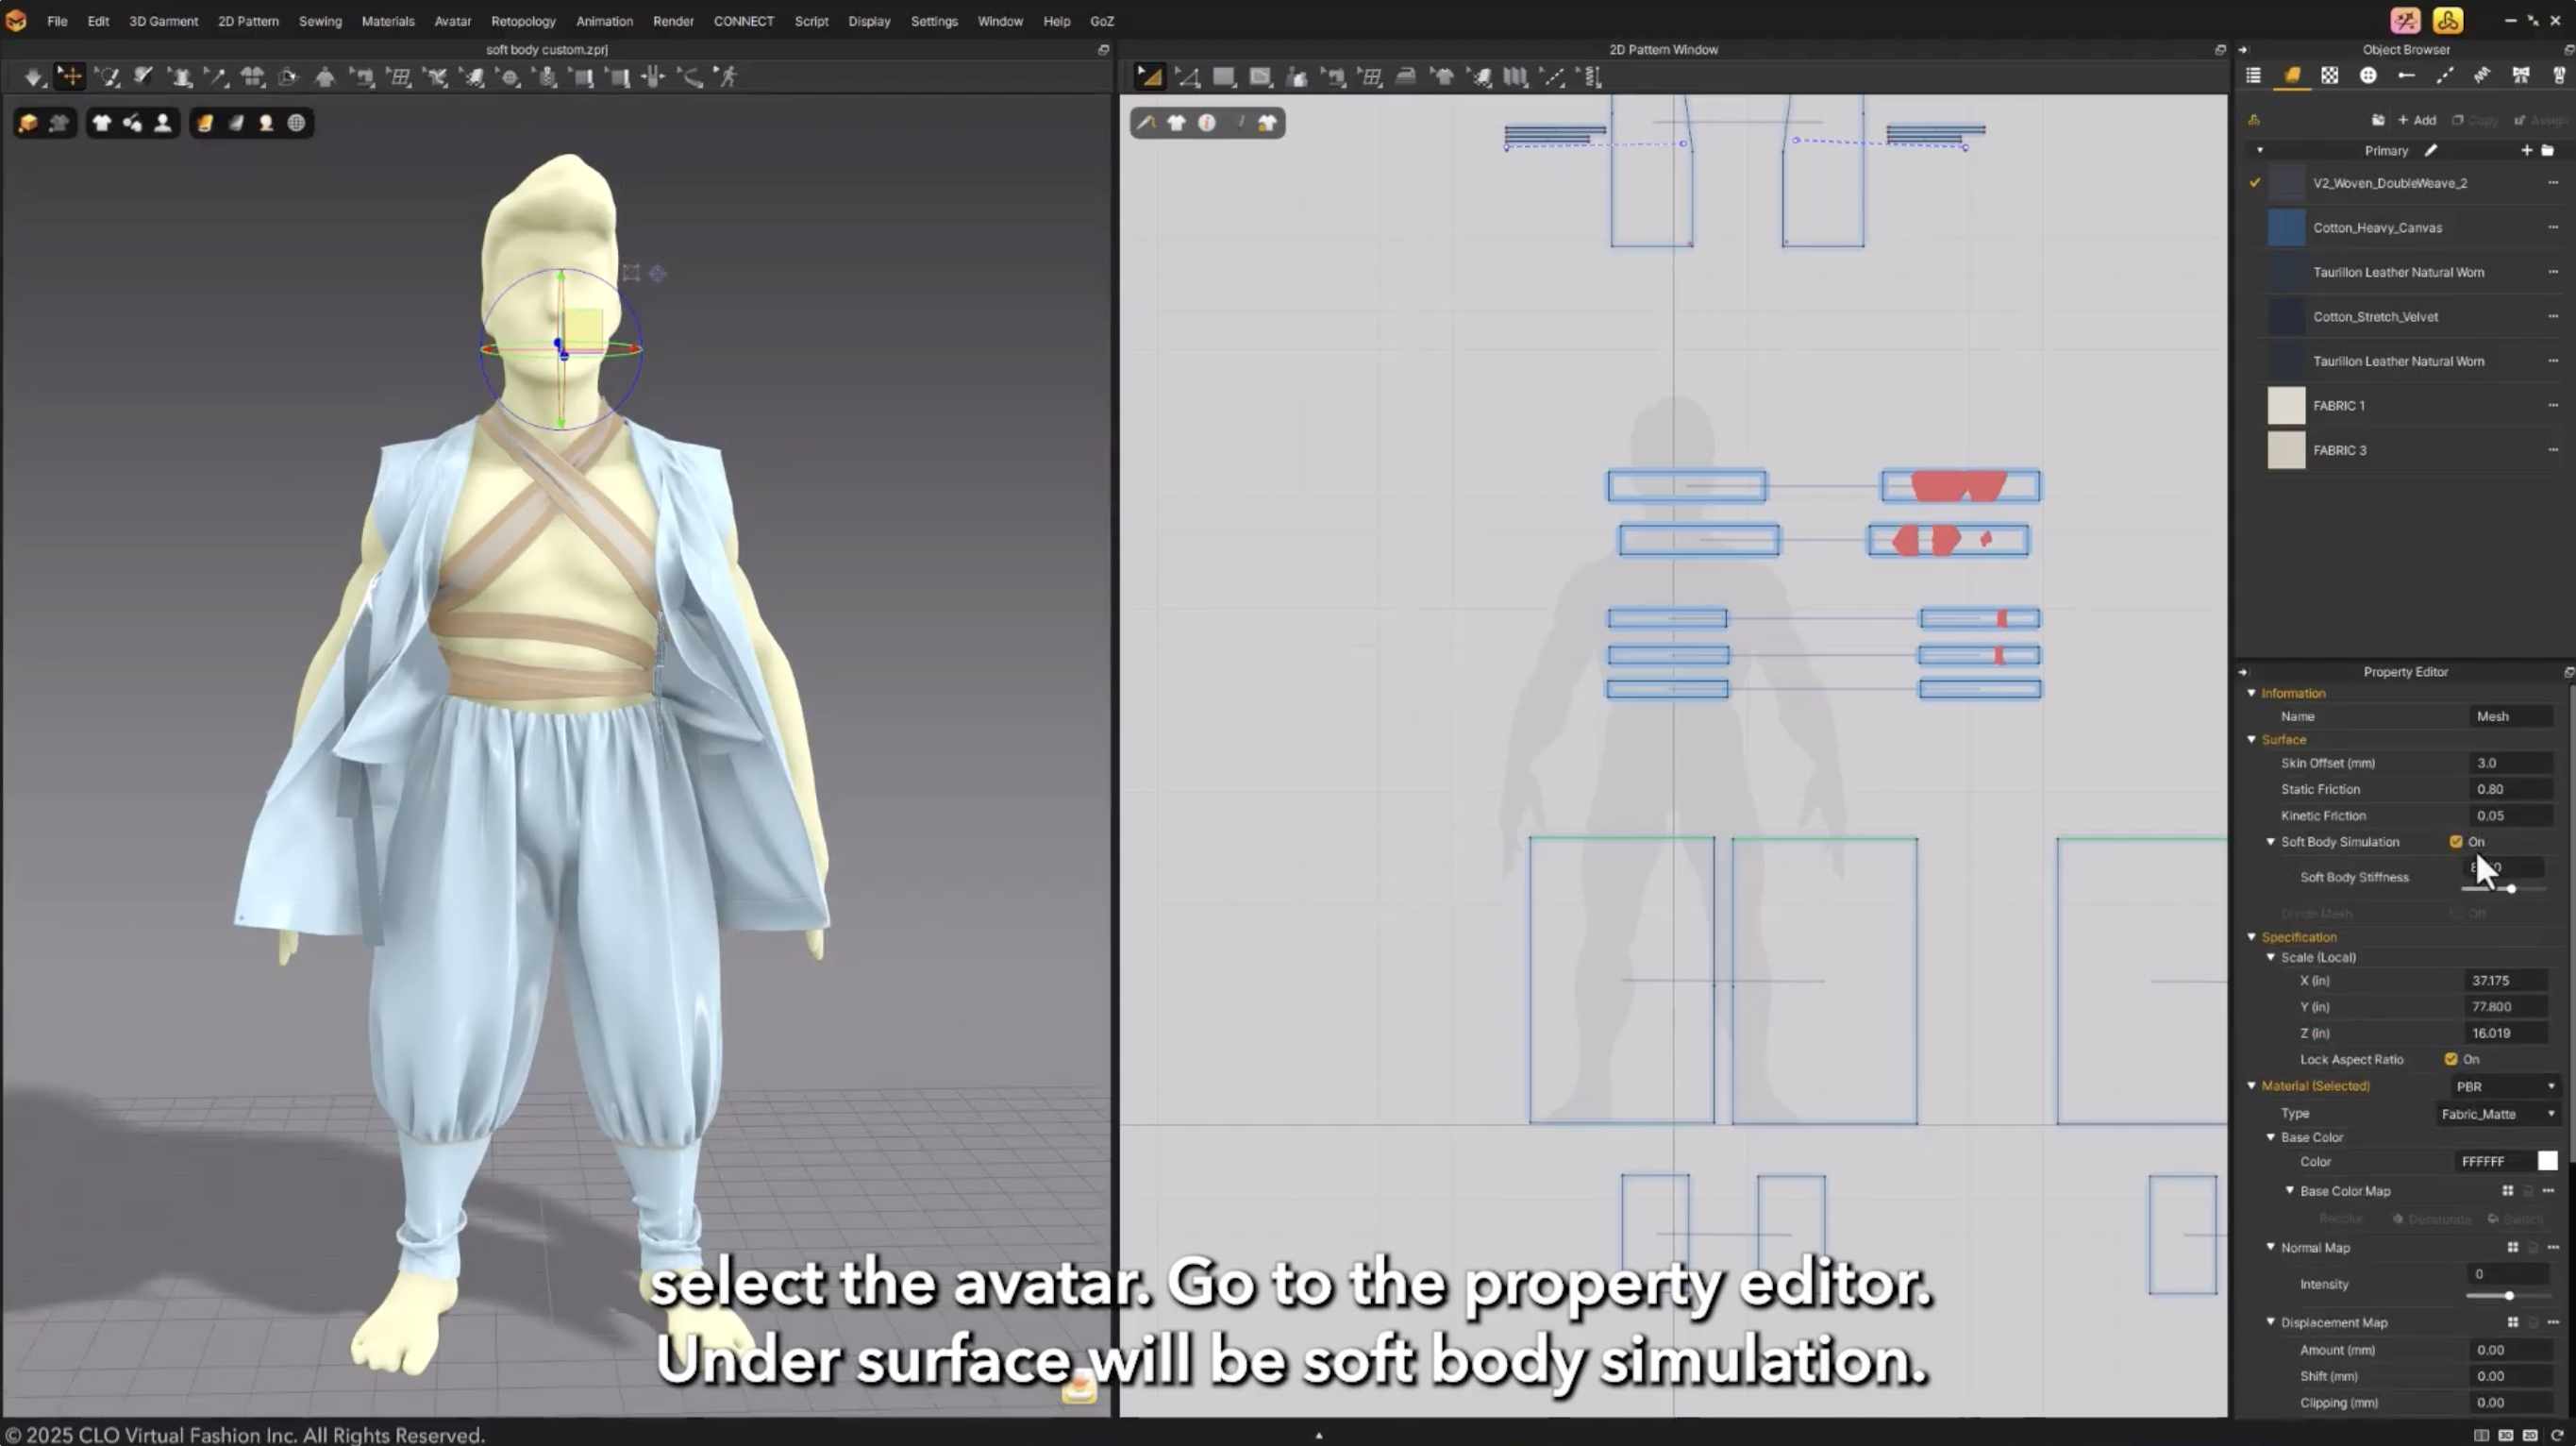Toggle the V2_Woven_DoubleWeave_2 fabric checkmark
2576x1446 pixels.
coord(2255,183)
